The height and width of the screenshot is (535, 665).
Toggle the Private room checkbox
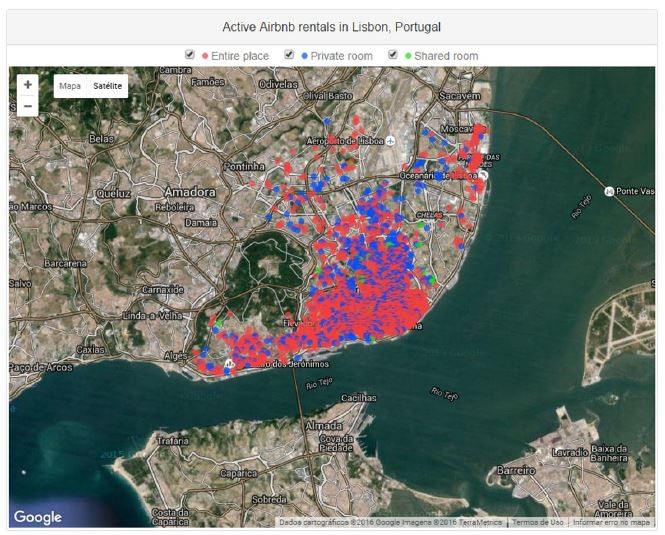(x=289, y=55)
